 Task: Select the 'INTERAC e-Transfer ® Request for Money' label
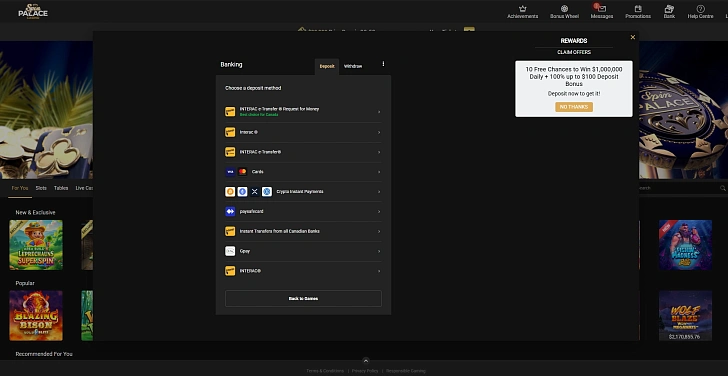[280, 109]
